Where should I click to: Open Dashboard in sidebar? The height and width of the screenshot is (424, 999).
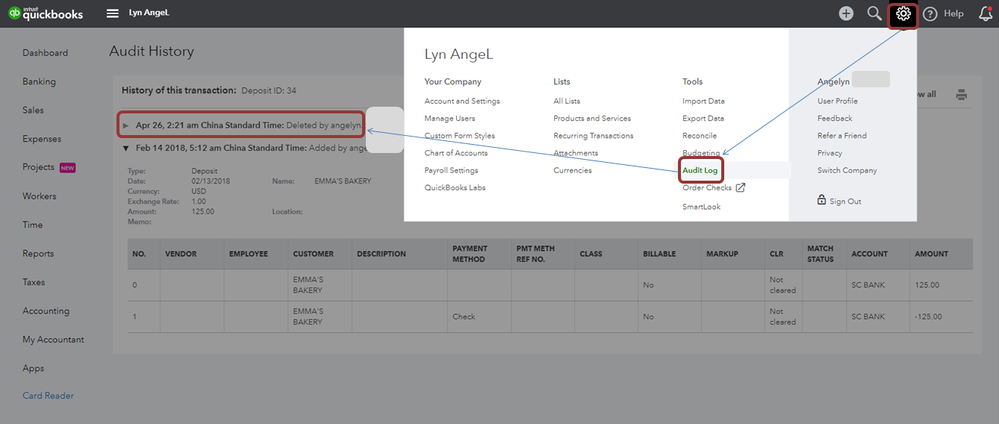(45, 53)
